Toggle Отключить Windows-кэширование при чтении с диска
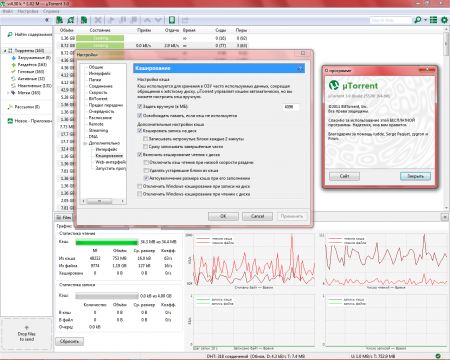Viewport: 450px width, 360px height. [140, 194]
